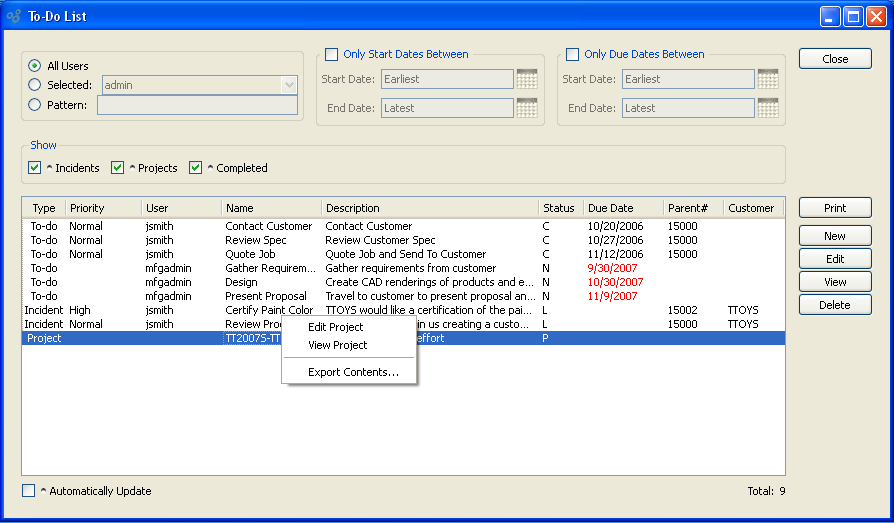The image size is (894, 523).
Task: Expand the Selected user dropdown
Action: coord(289,85)
